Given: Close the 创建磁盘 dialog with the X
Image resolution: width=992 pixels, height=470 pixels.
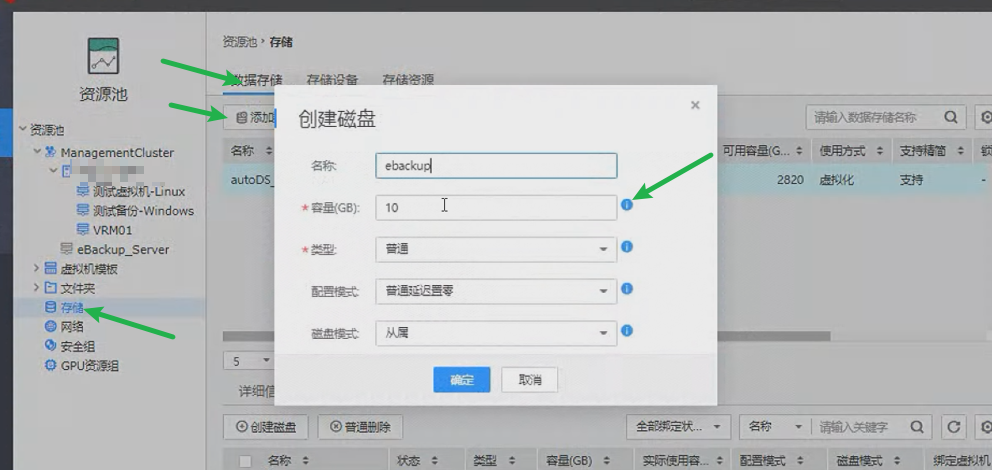Looking at the screenshot, I should (695, 105).
